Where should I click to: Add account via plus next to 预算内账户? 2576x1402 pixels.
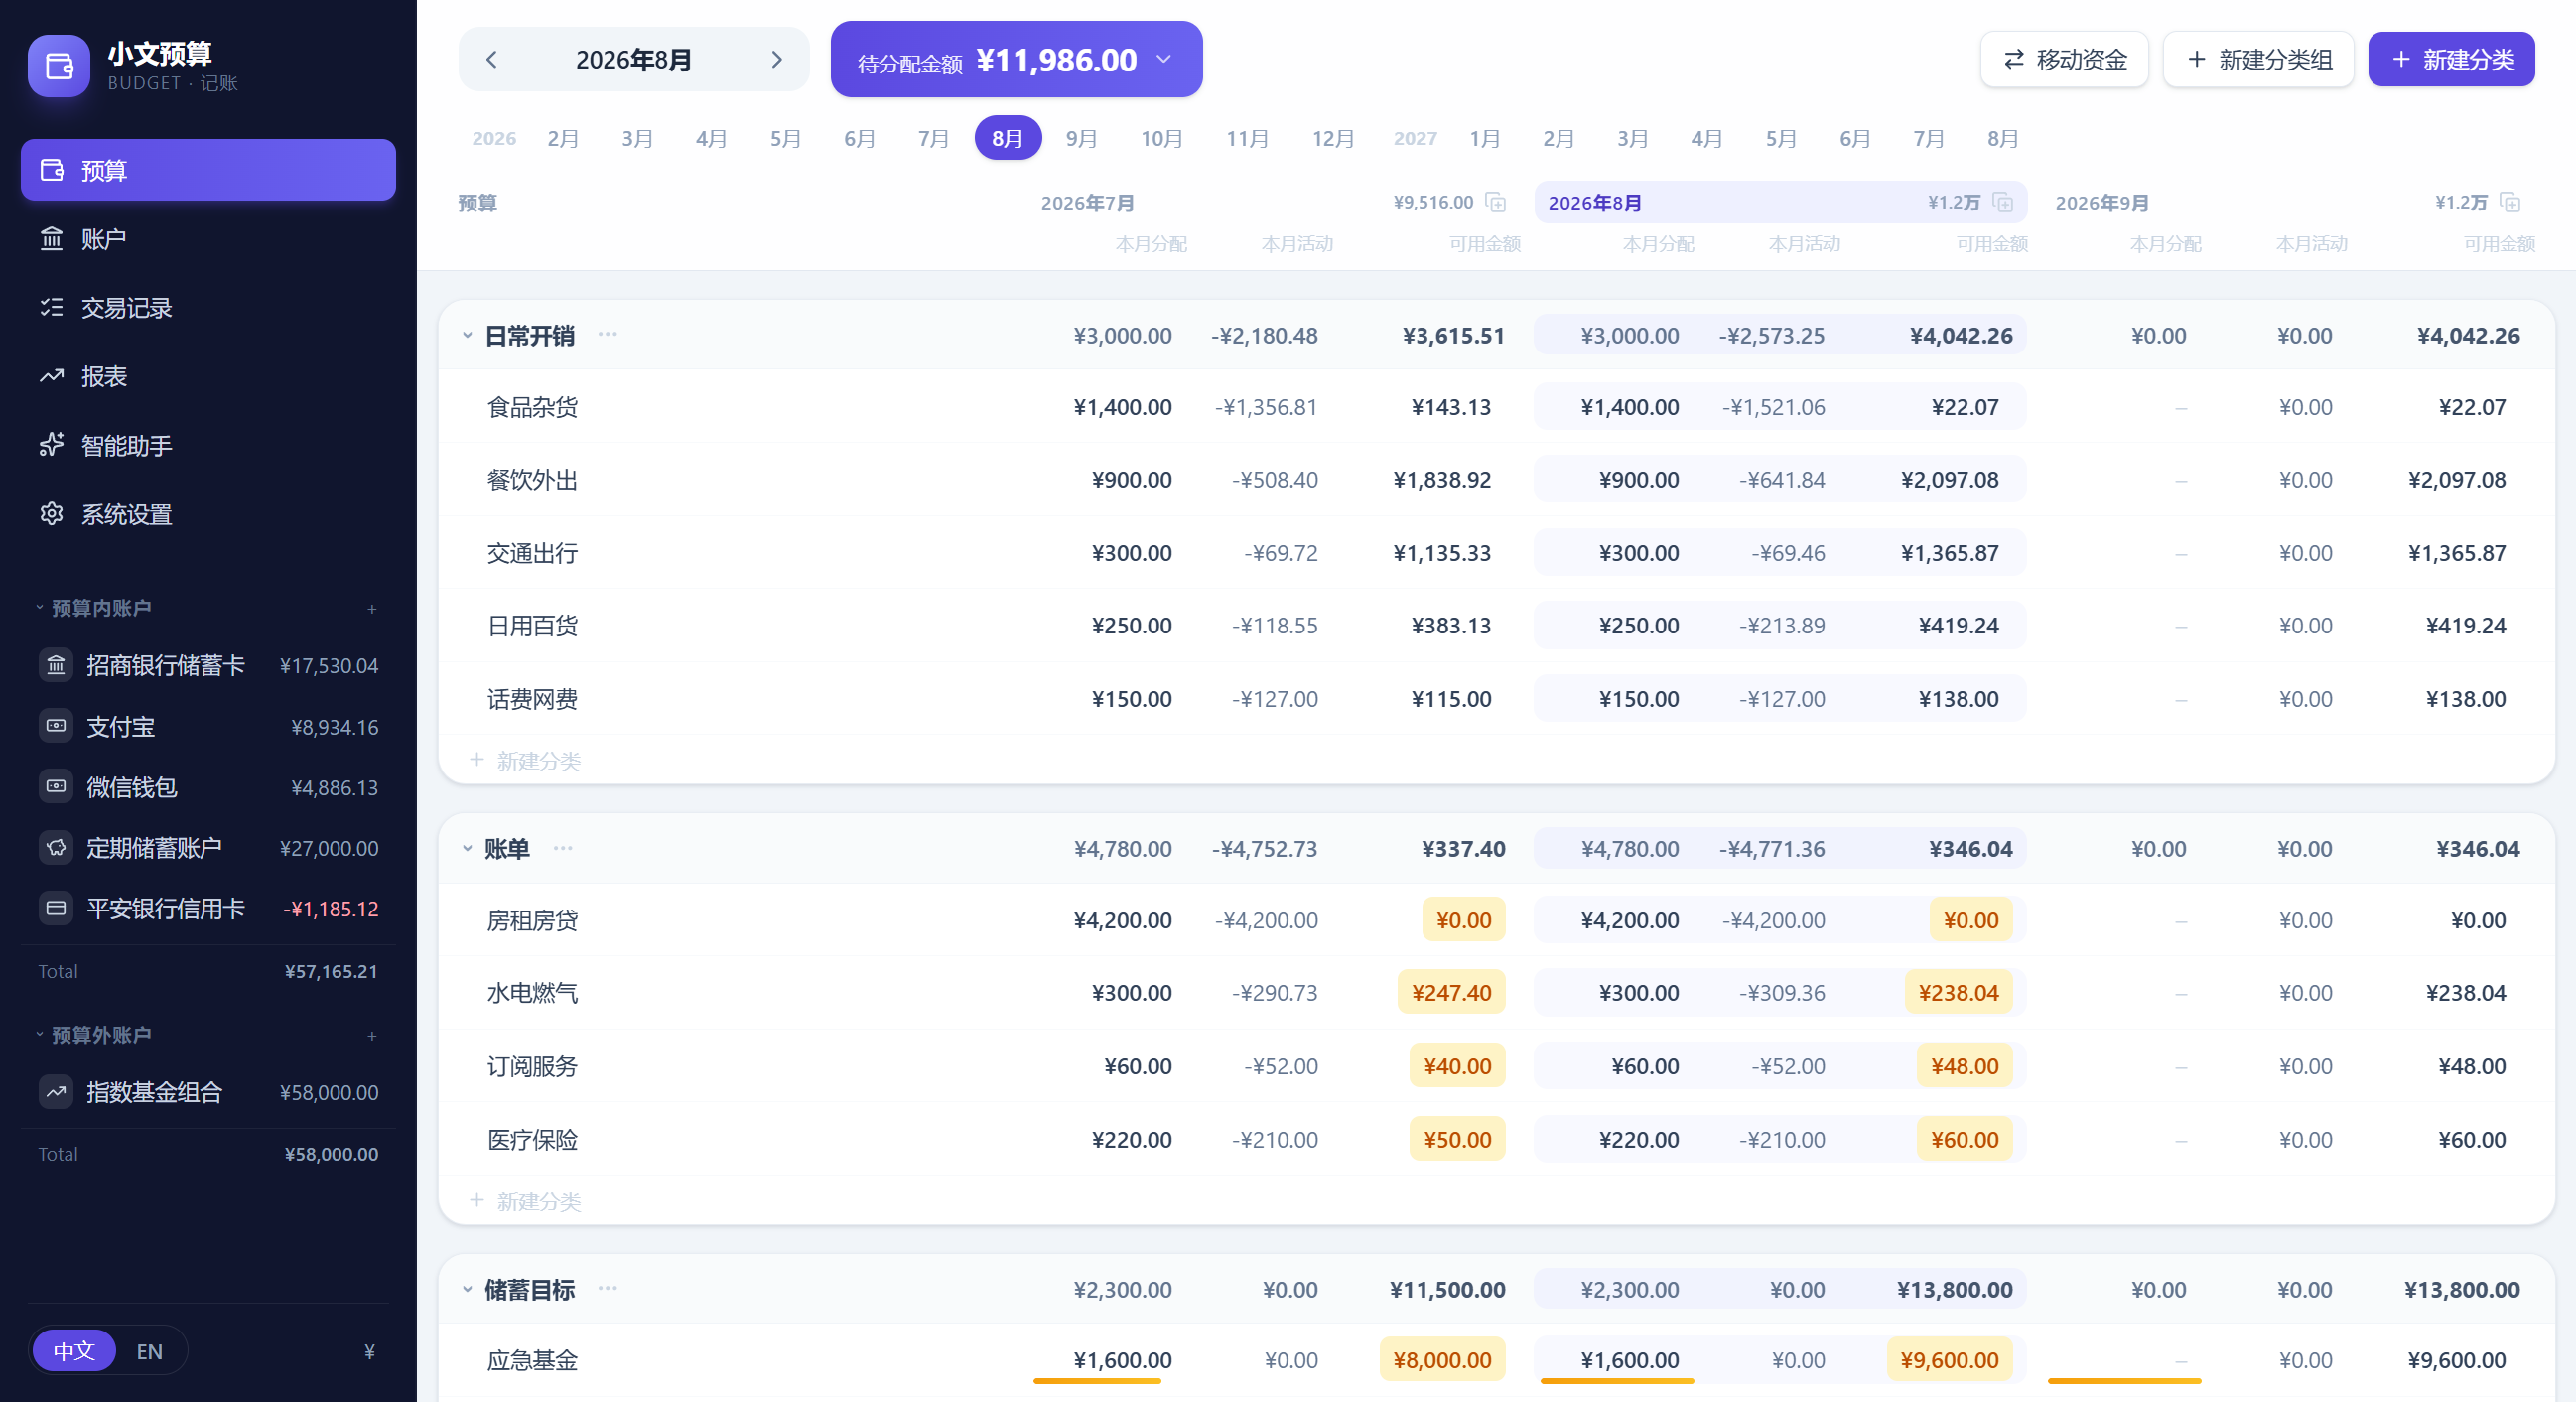(x=372, y=609)
